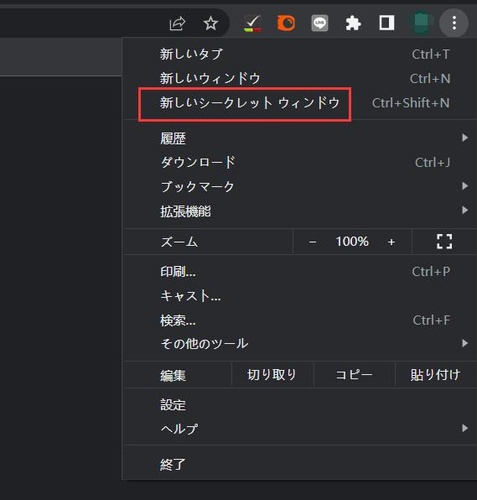The image size is (477, 500).
Task: Open 設定 from the menu
Action: (x=300, y=405)
